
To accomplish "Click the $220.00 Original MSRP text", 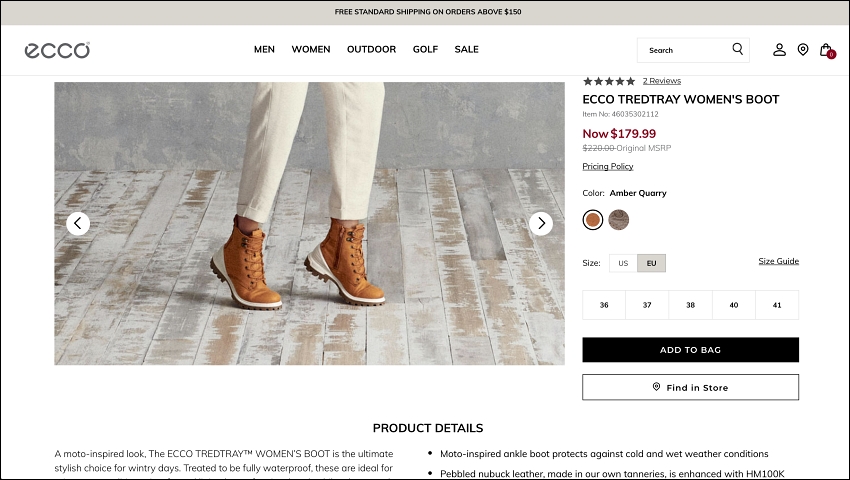I will (x=627, y=148).
